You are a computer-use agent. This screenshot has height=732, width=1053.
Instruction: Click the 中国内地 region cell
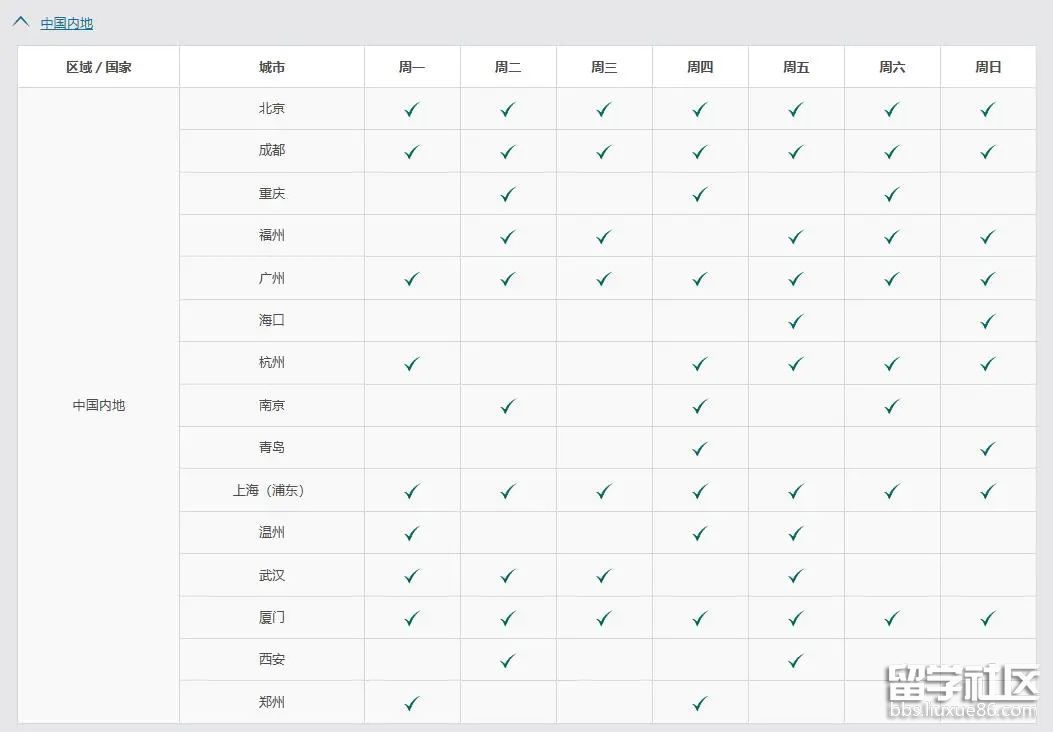click(x=99, y=405)
